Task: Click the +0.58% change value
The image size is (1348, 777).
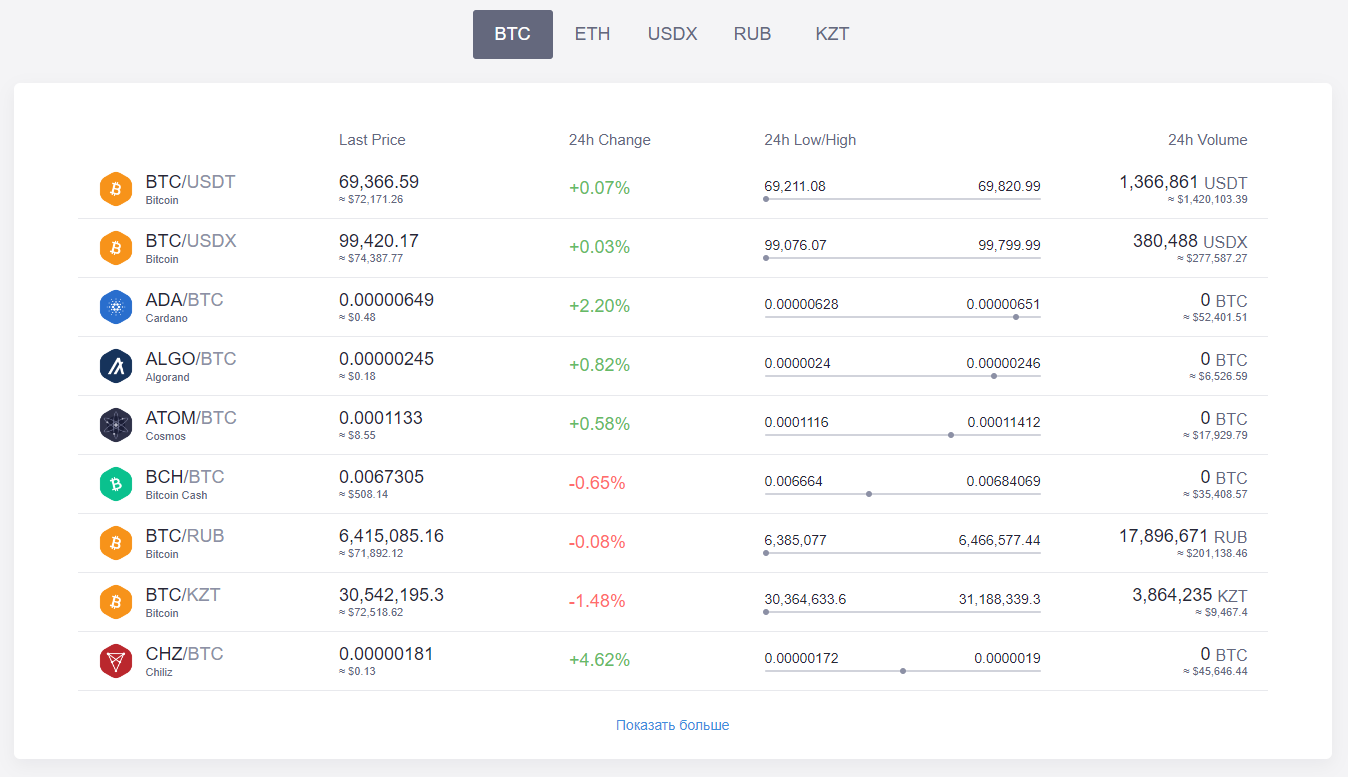Action: 599,424
